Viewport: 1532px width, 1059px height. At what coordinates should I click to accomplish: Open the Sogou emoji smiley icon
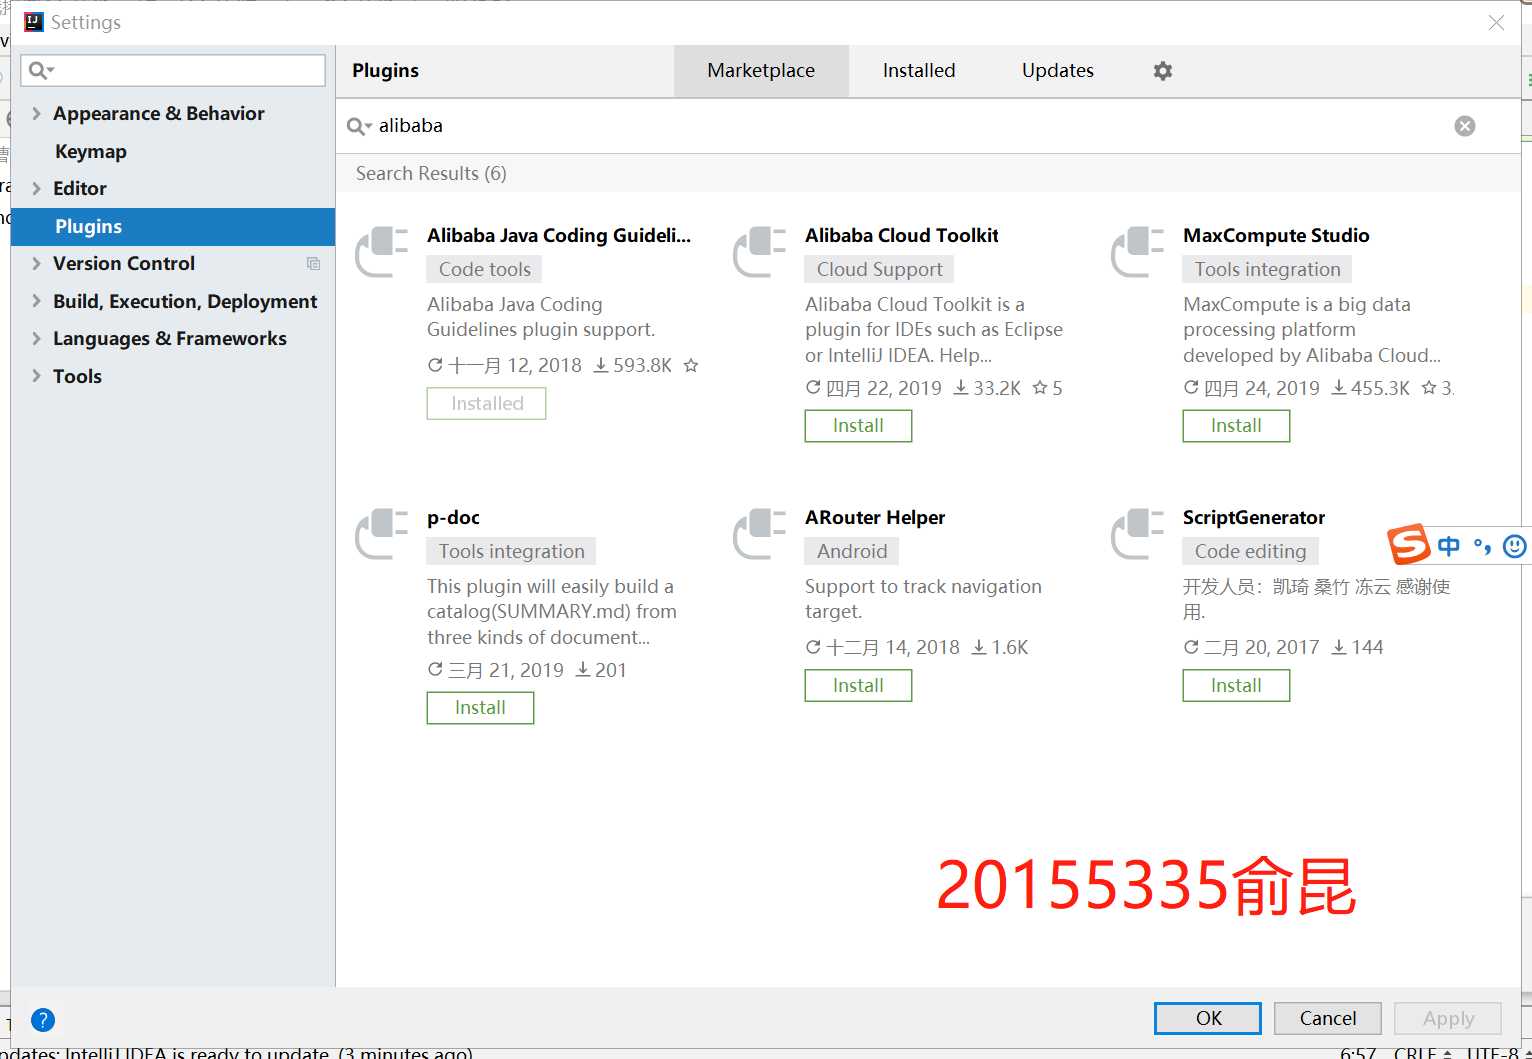[x=1514, y=546]
